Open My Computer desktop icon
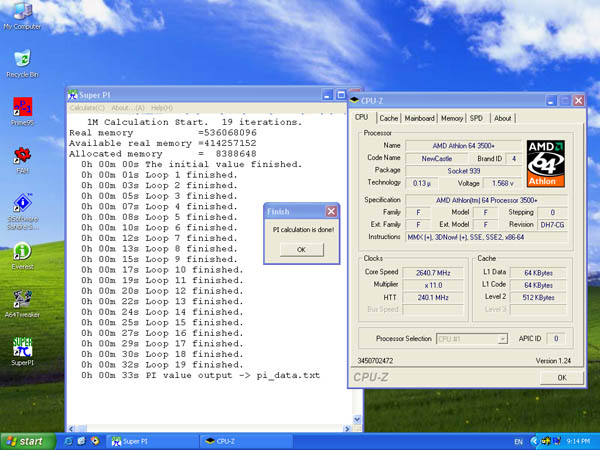Image resolution: width=600 pixels, height=450 pixels. 22,15
